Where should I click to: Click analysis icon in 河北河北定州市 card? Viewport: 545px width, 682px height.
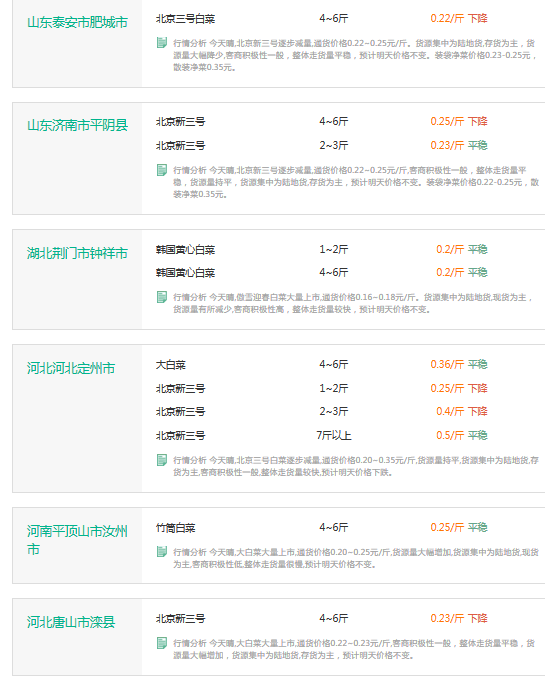point(162,460)
